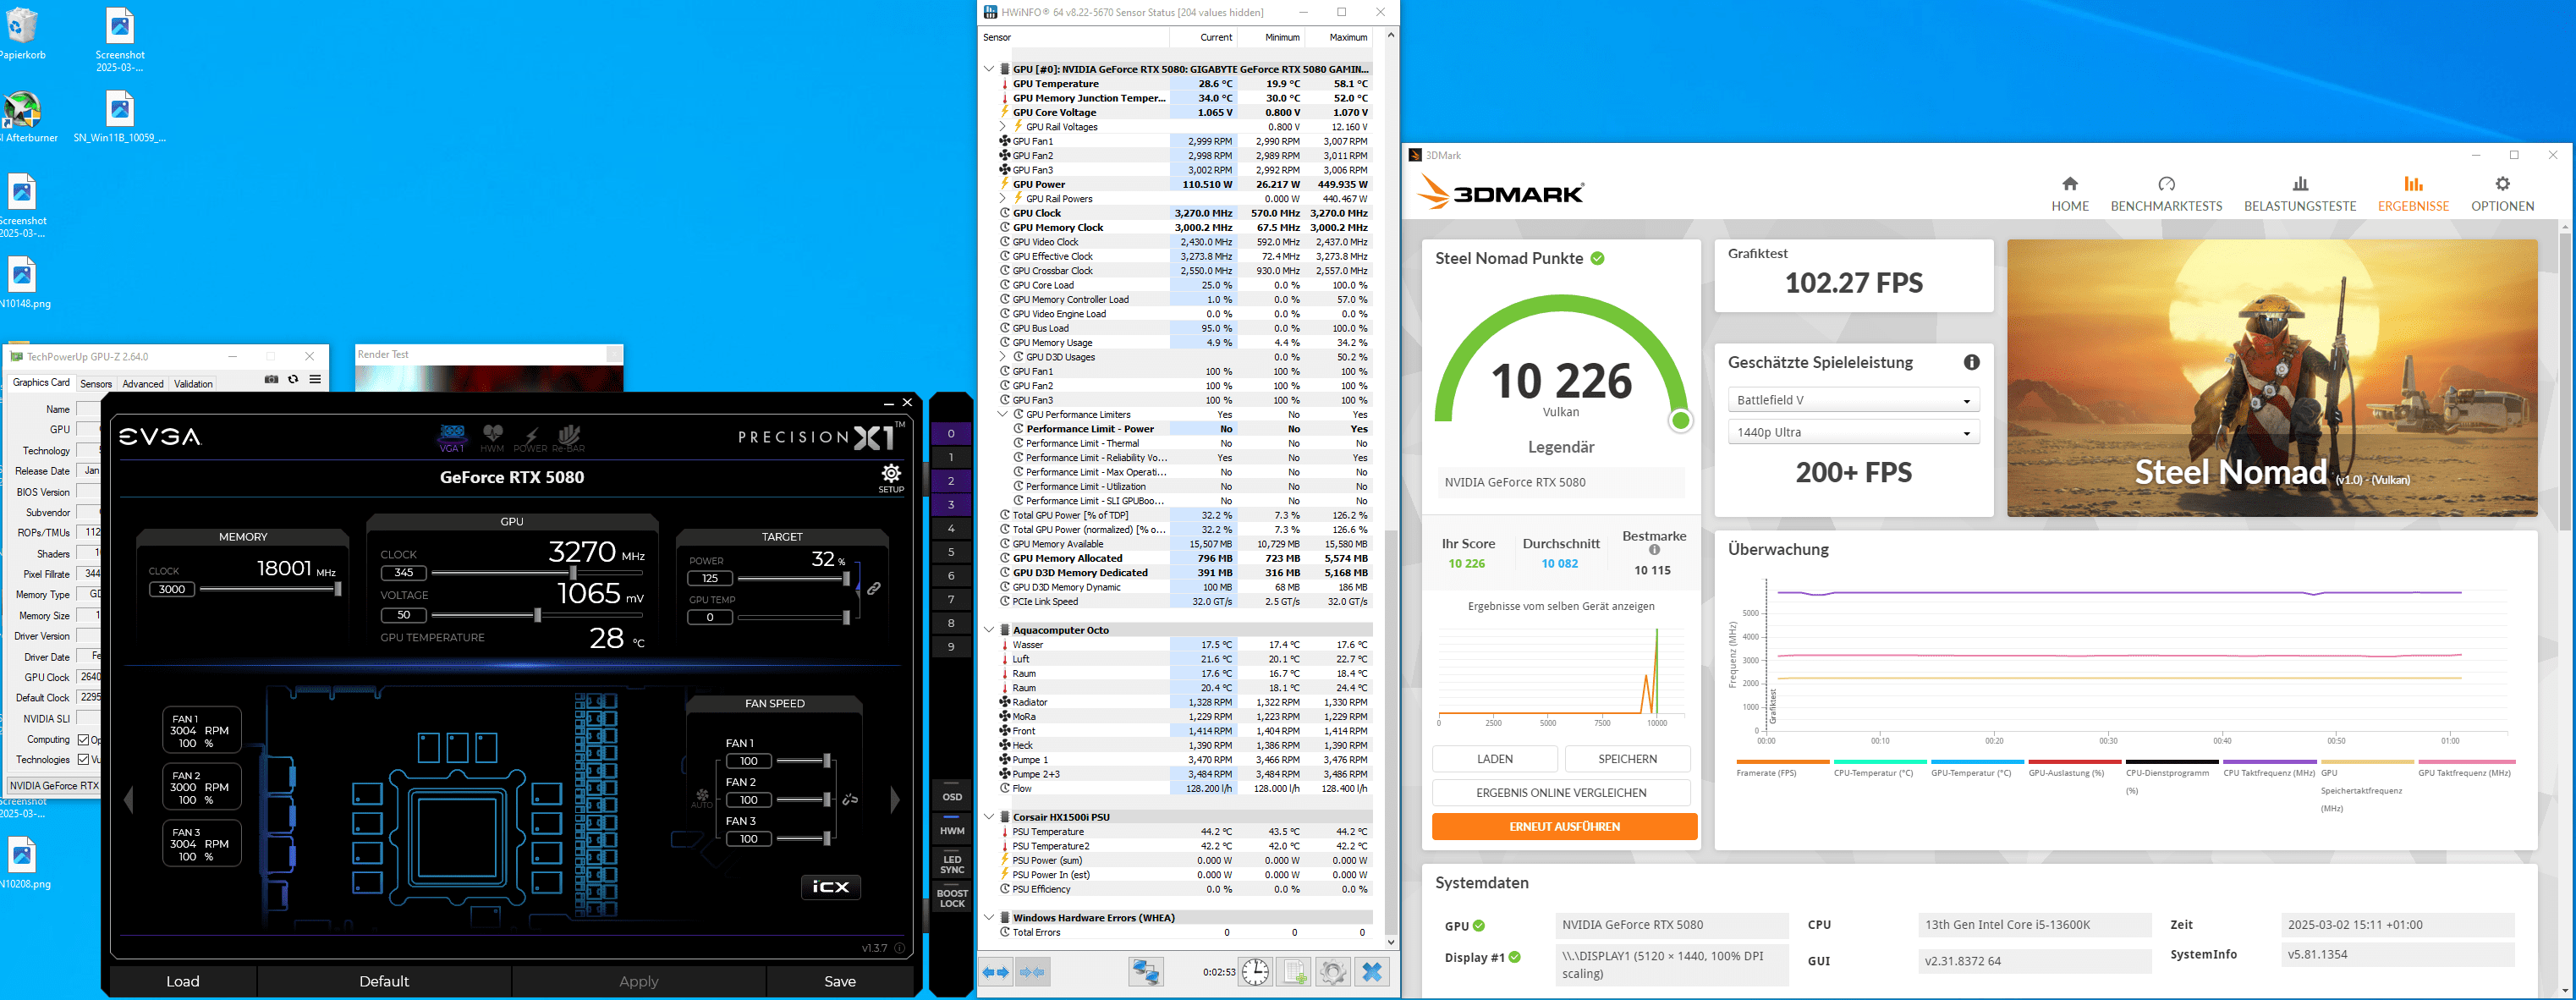
Task: Switch to BELASTUNGSTESTE tab in 3DMark
Action: 2299,193
